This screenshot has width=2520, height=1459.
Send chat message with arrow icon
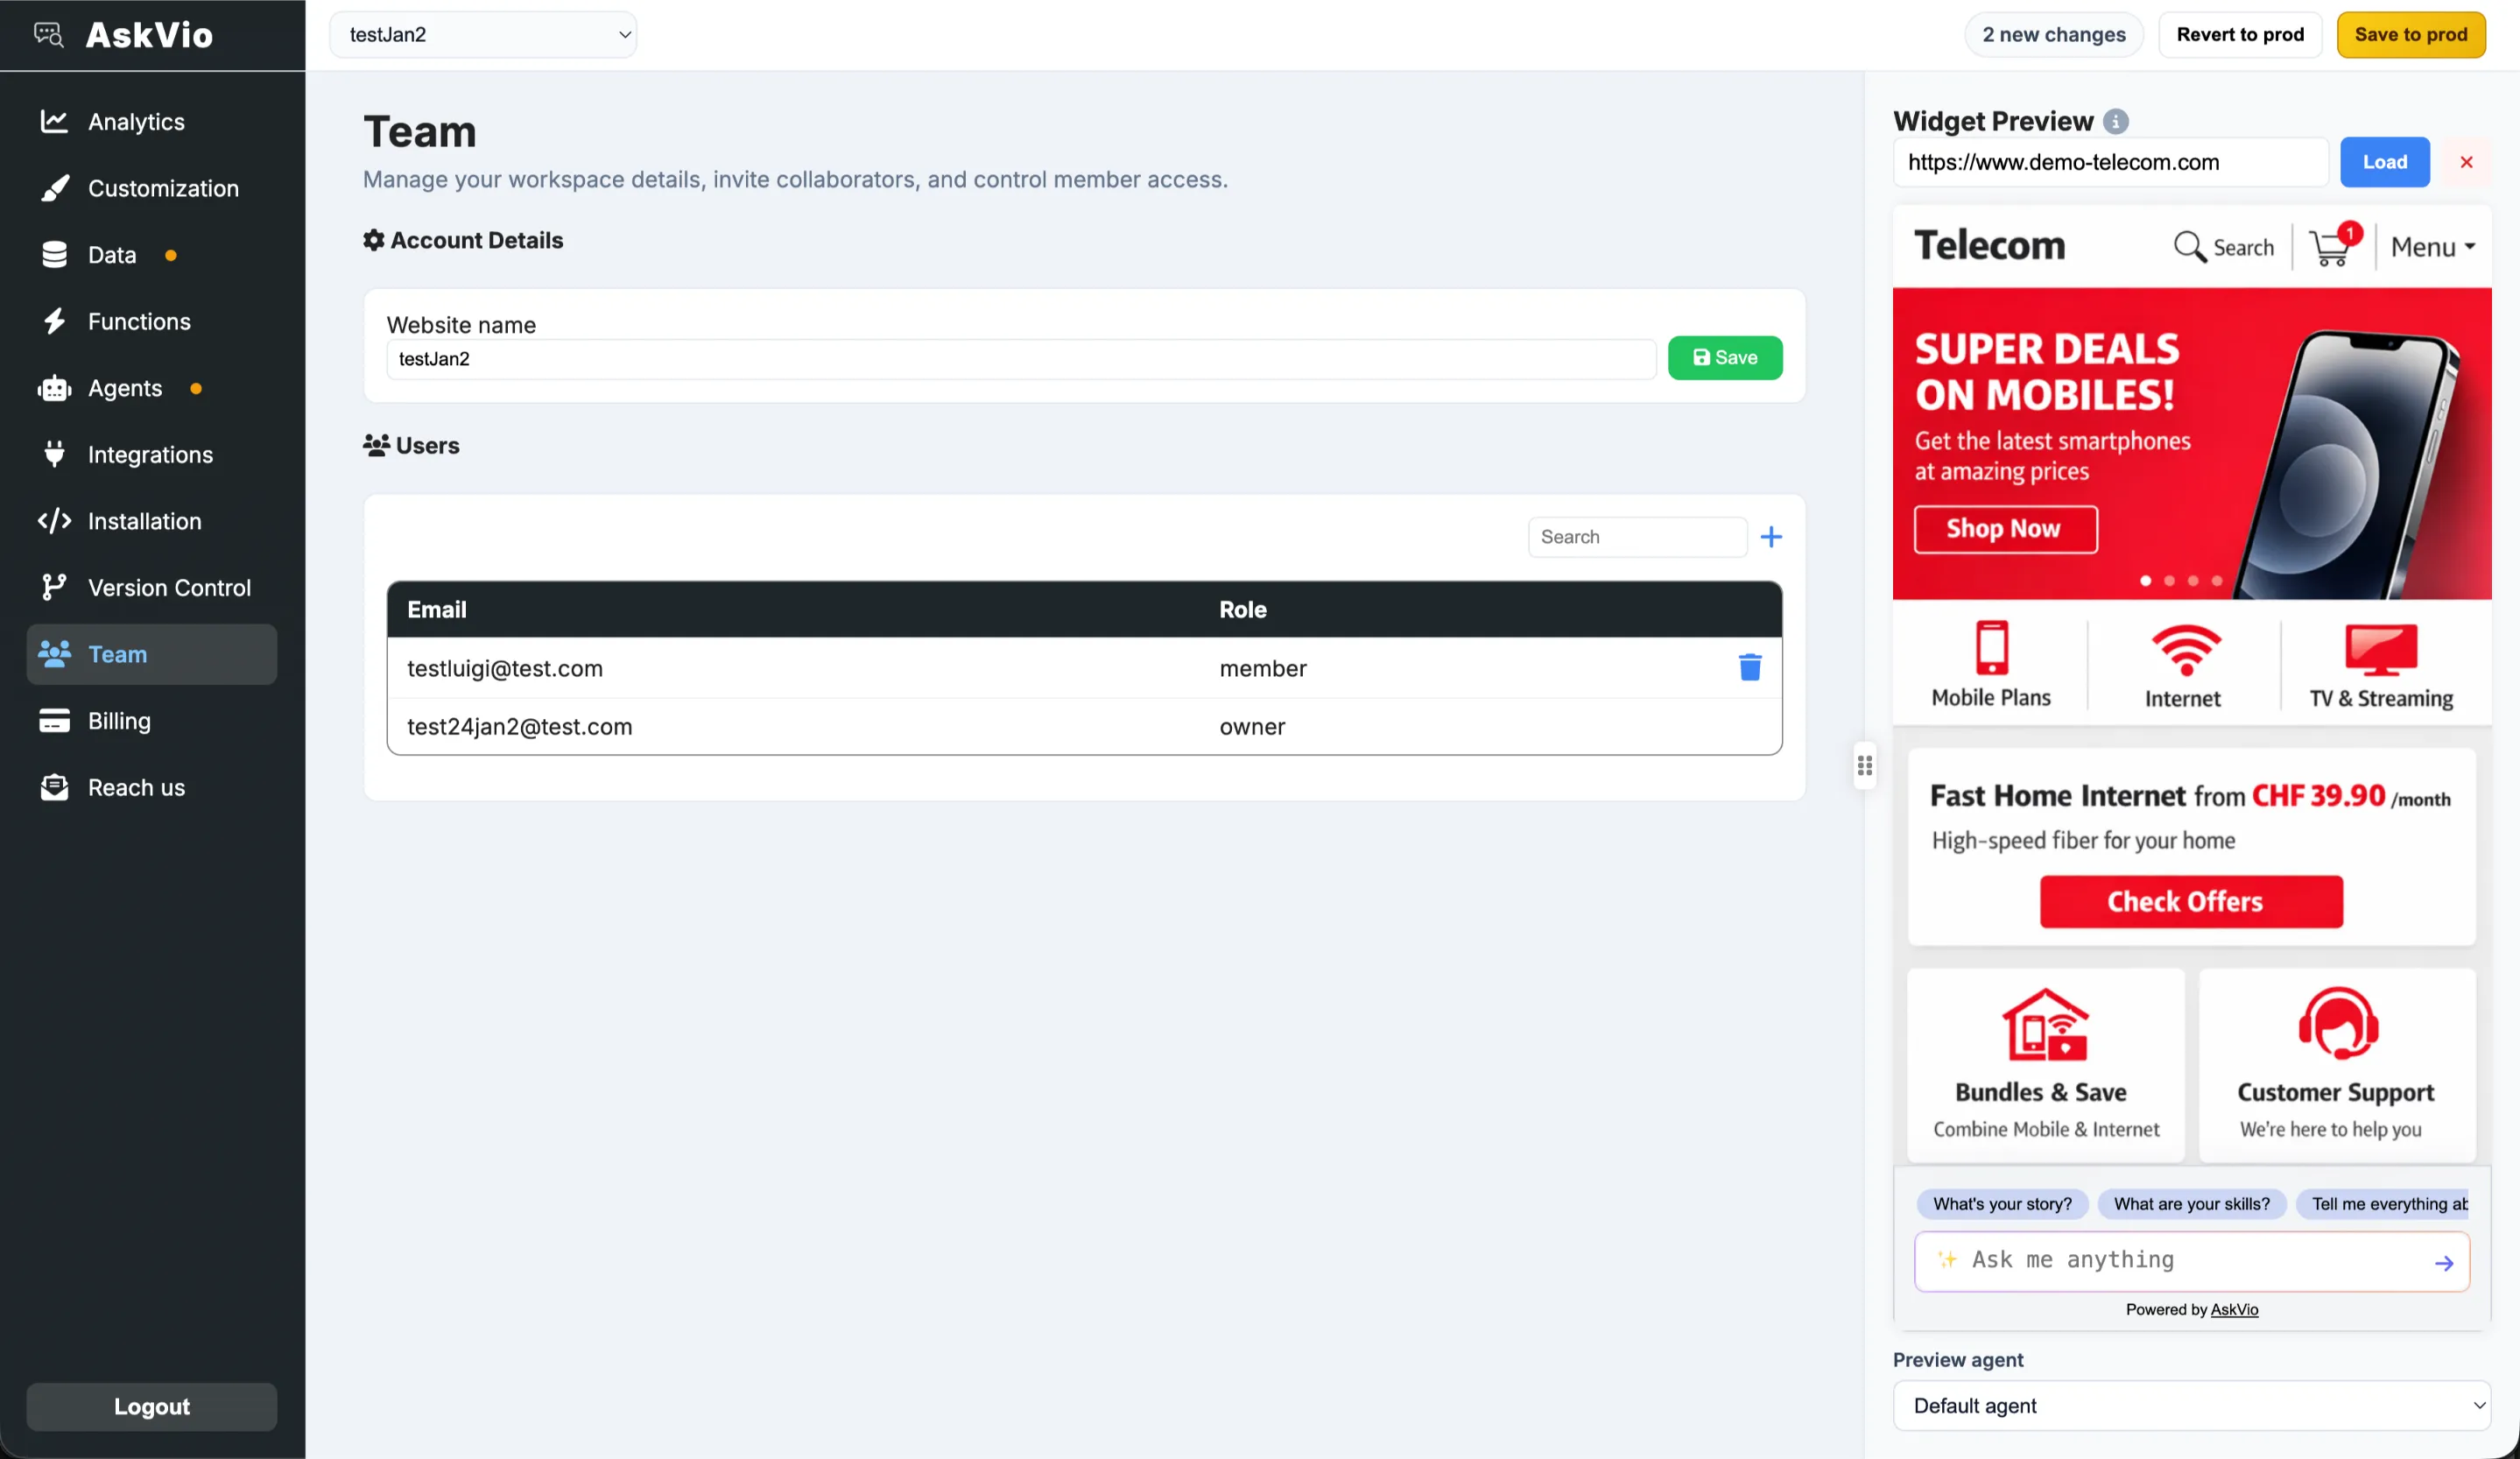coord(2443,1263)
